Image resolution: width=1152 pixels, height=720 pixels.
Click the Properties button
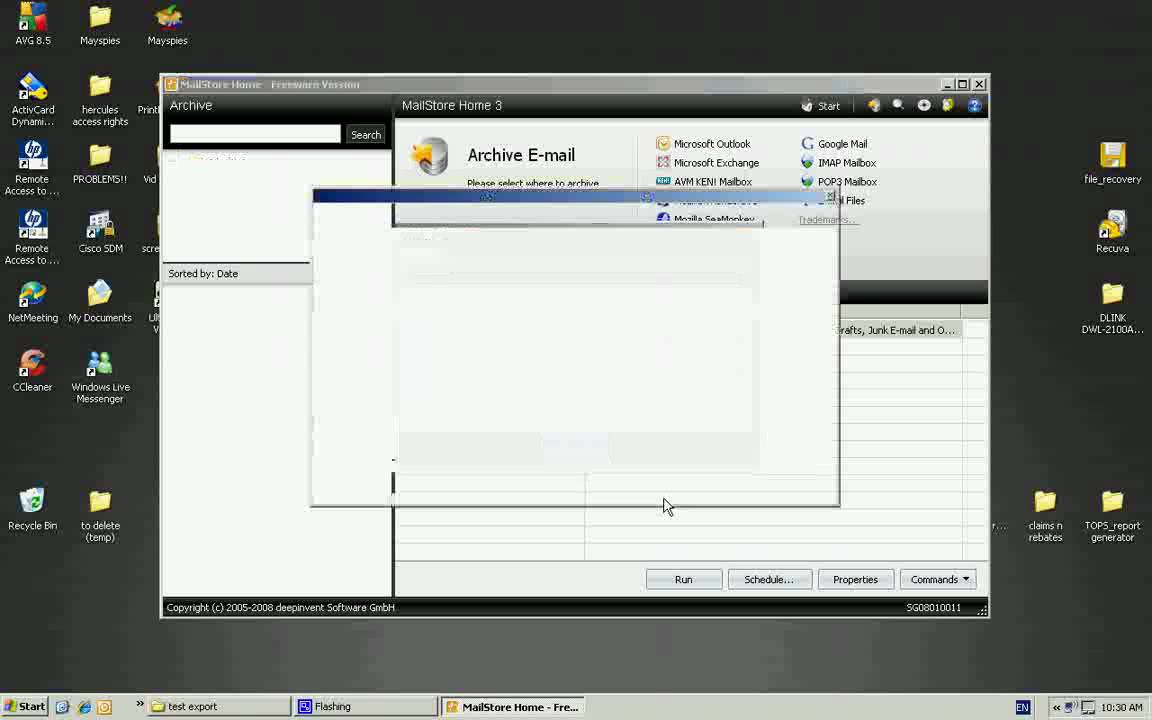tap(855, 580)
